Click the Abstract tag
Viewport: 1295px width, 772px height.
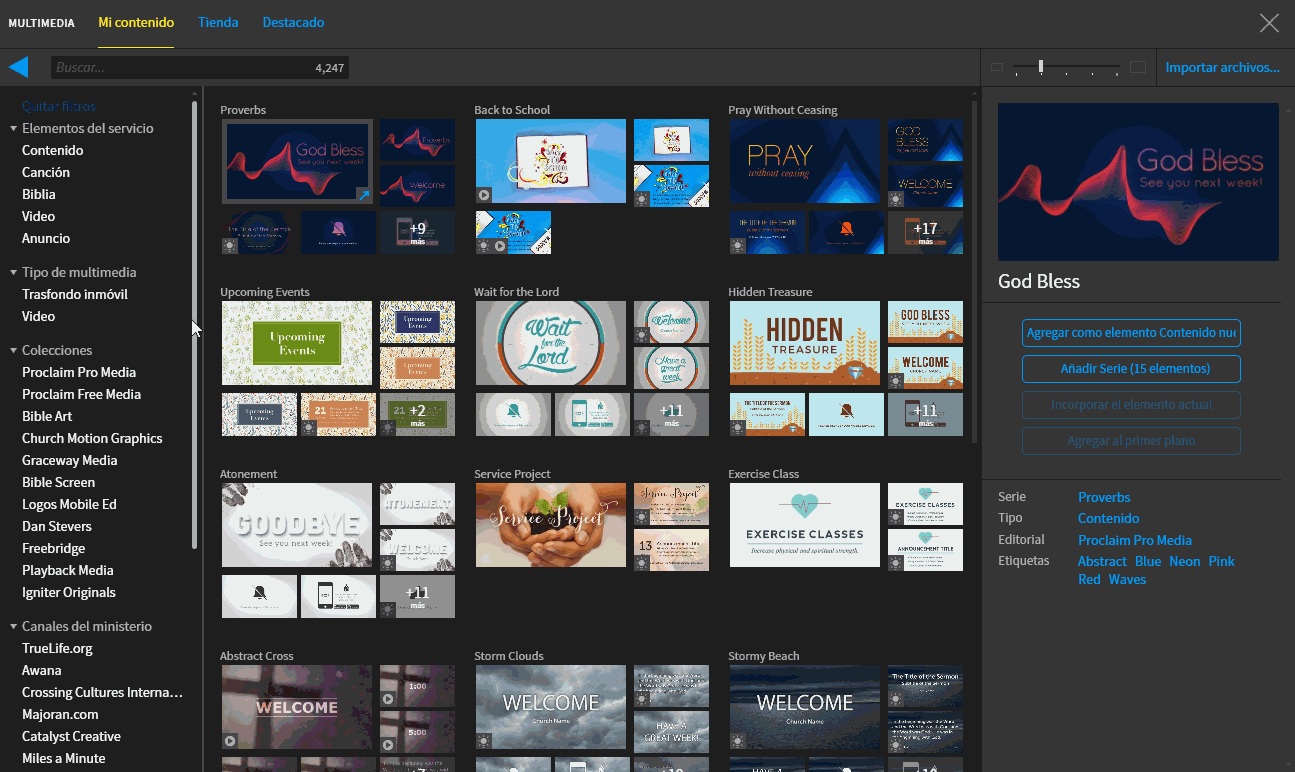coord(1102,561)
